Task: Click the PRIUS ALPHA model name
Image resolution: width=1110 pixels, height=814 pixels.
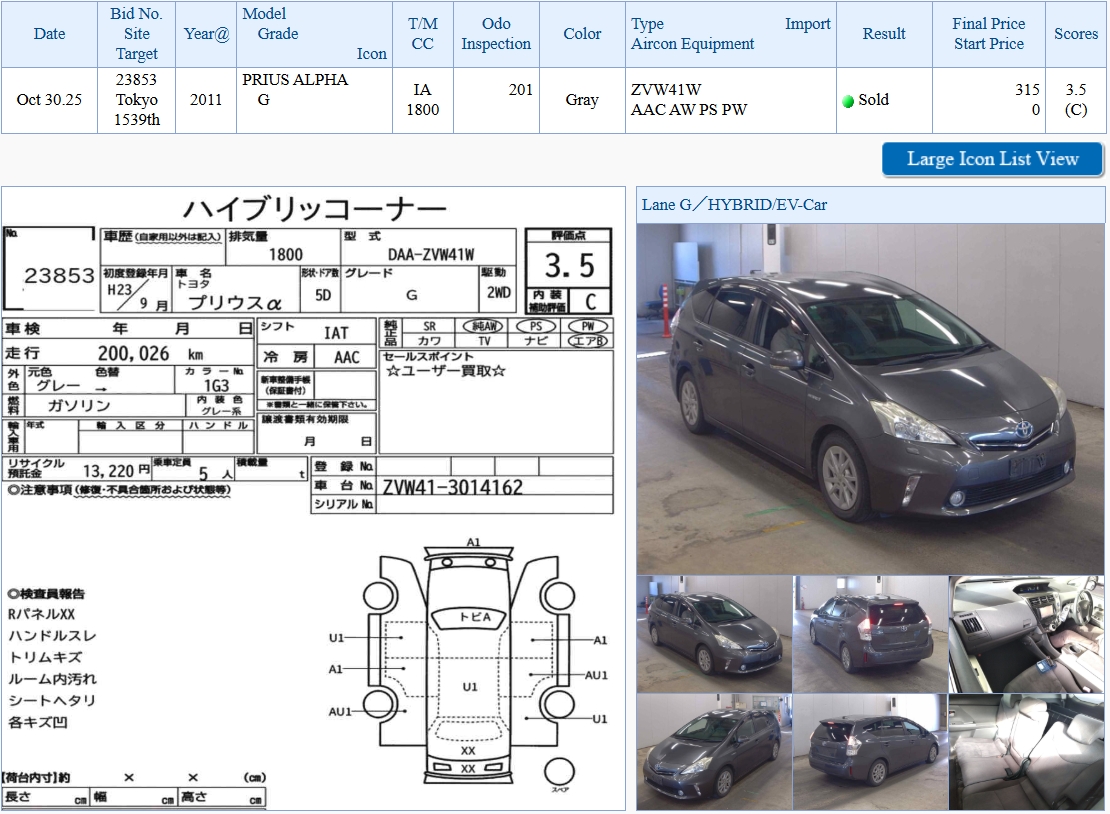Action: (295, 80)
